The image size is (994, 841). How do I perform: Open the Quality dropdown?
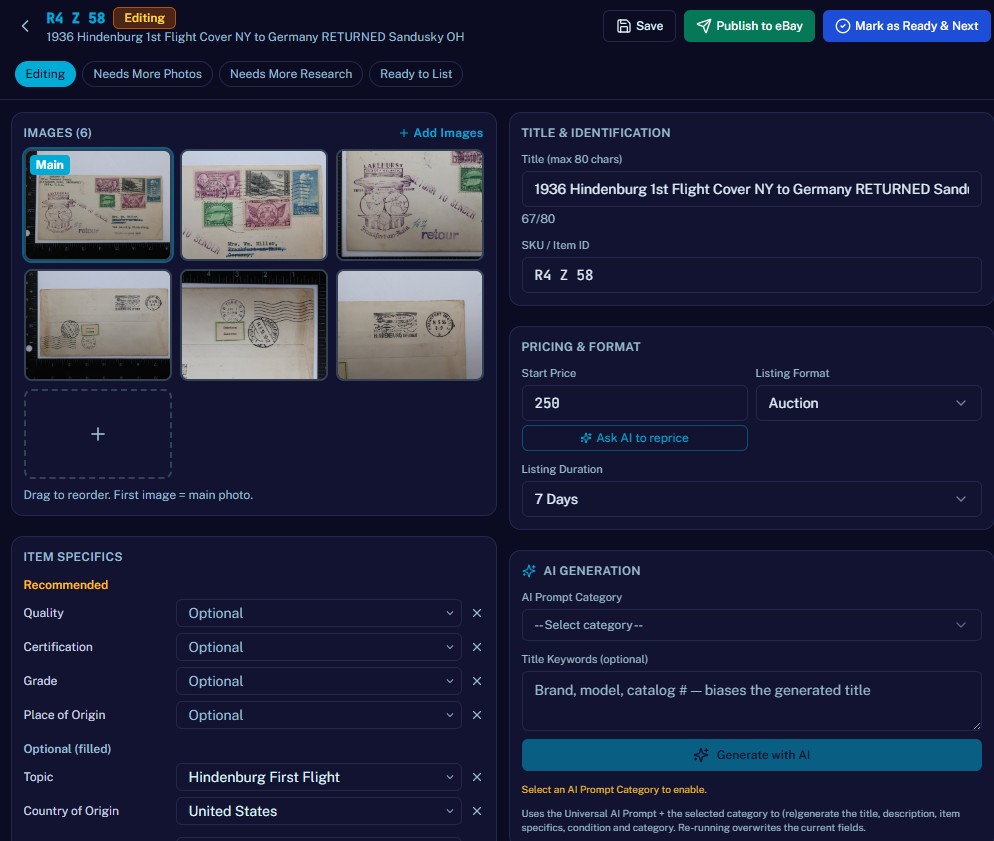(319, 613)
